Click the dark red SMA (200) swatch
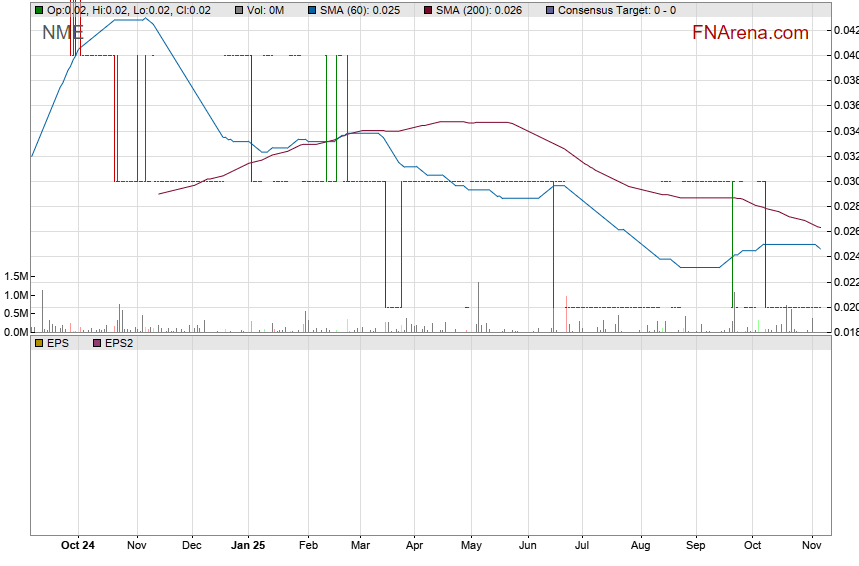Viewport: 859px width, 566px height. click(x=427, y=10)
